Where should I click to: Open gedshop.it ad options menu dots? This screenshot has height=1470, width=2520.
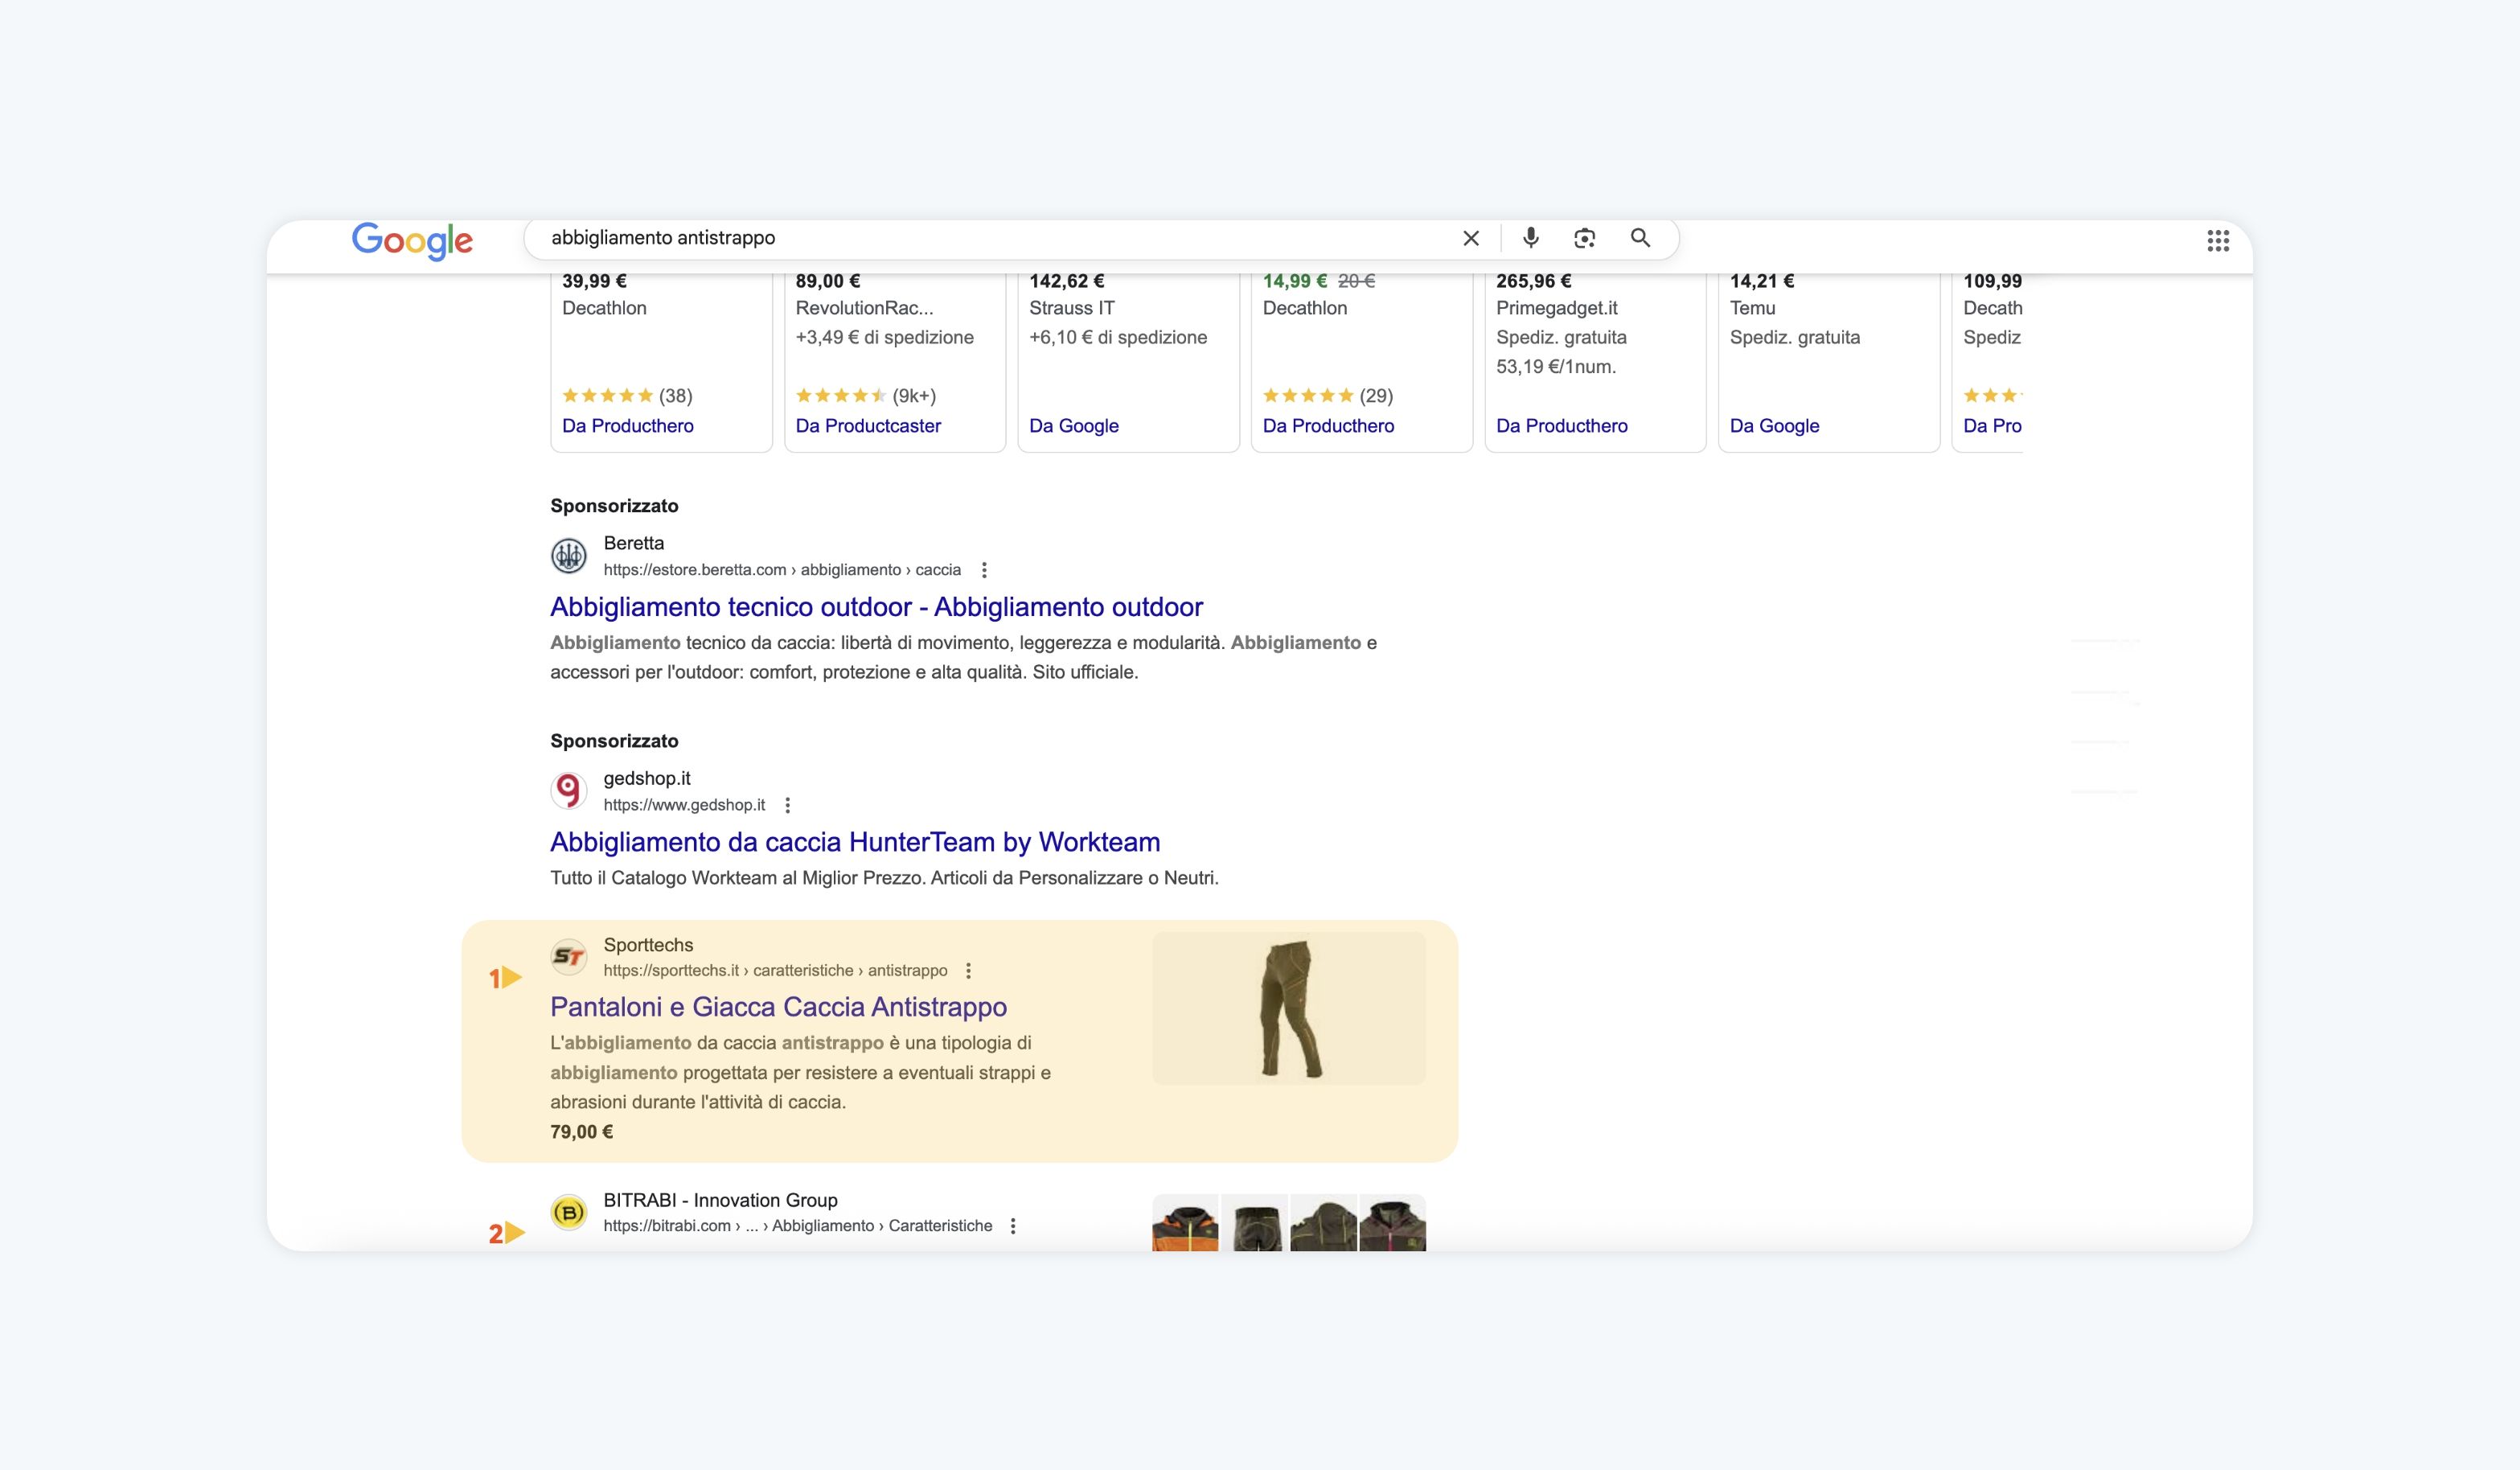[788, 805]
